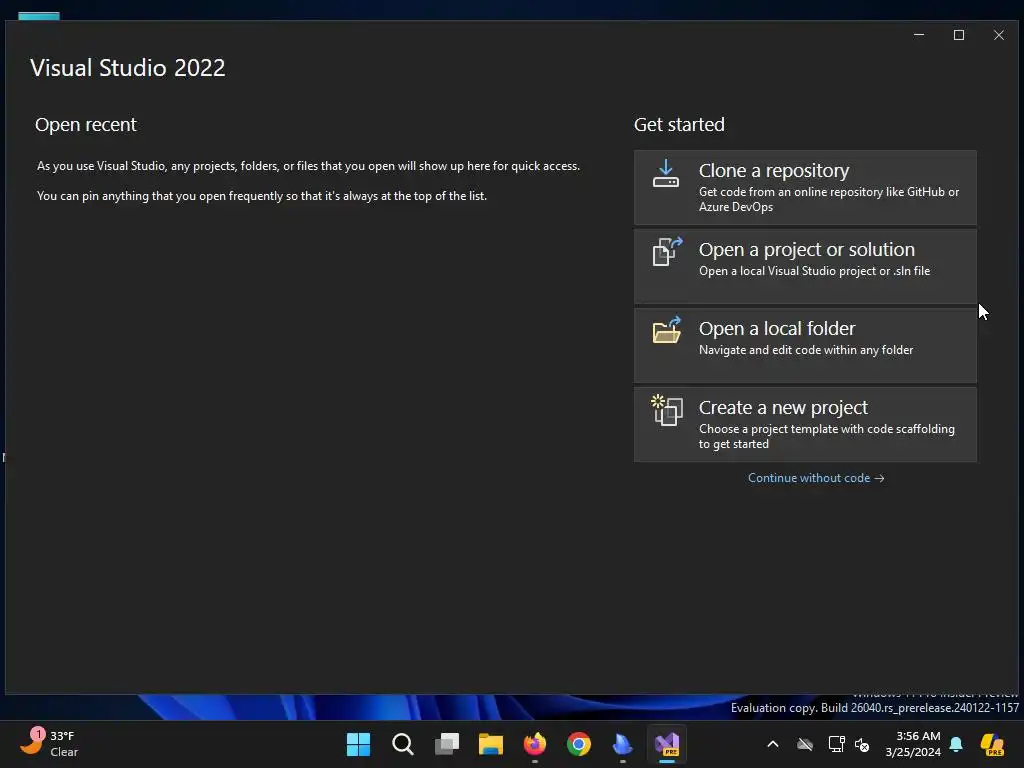Screen dimensions: 1024x768
Task: Click the Open recent heading
Action: tap(86, 124)
